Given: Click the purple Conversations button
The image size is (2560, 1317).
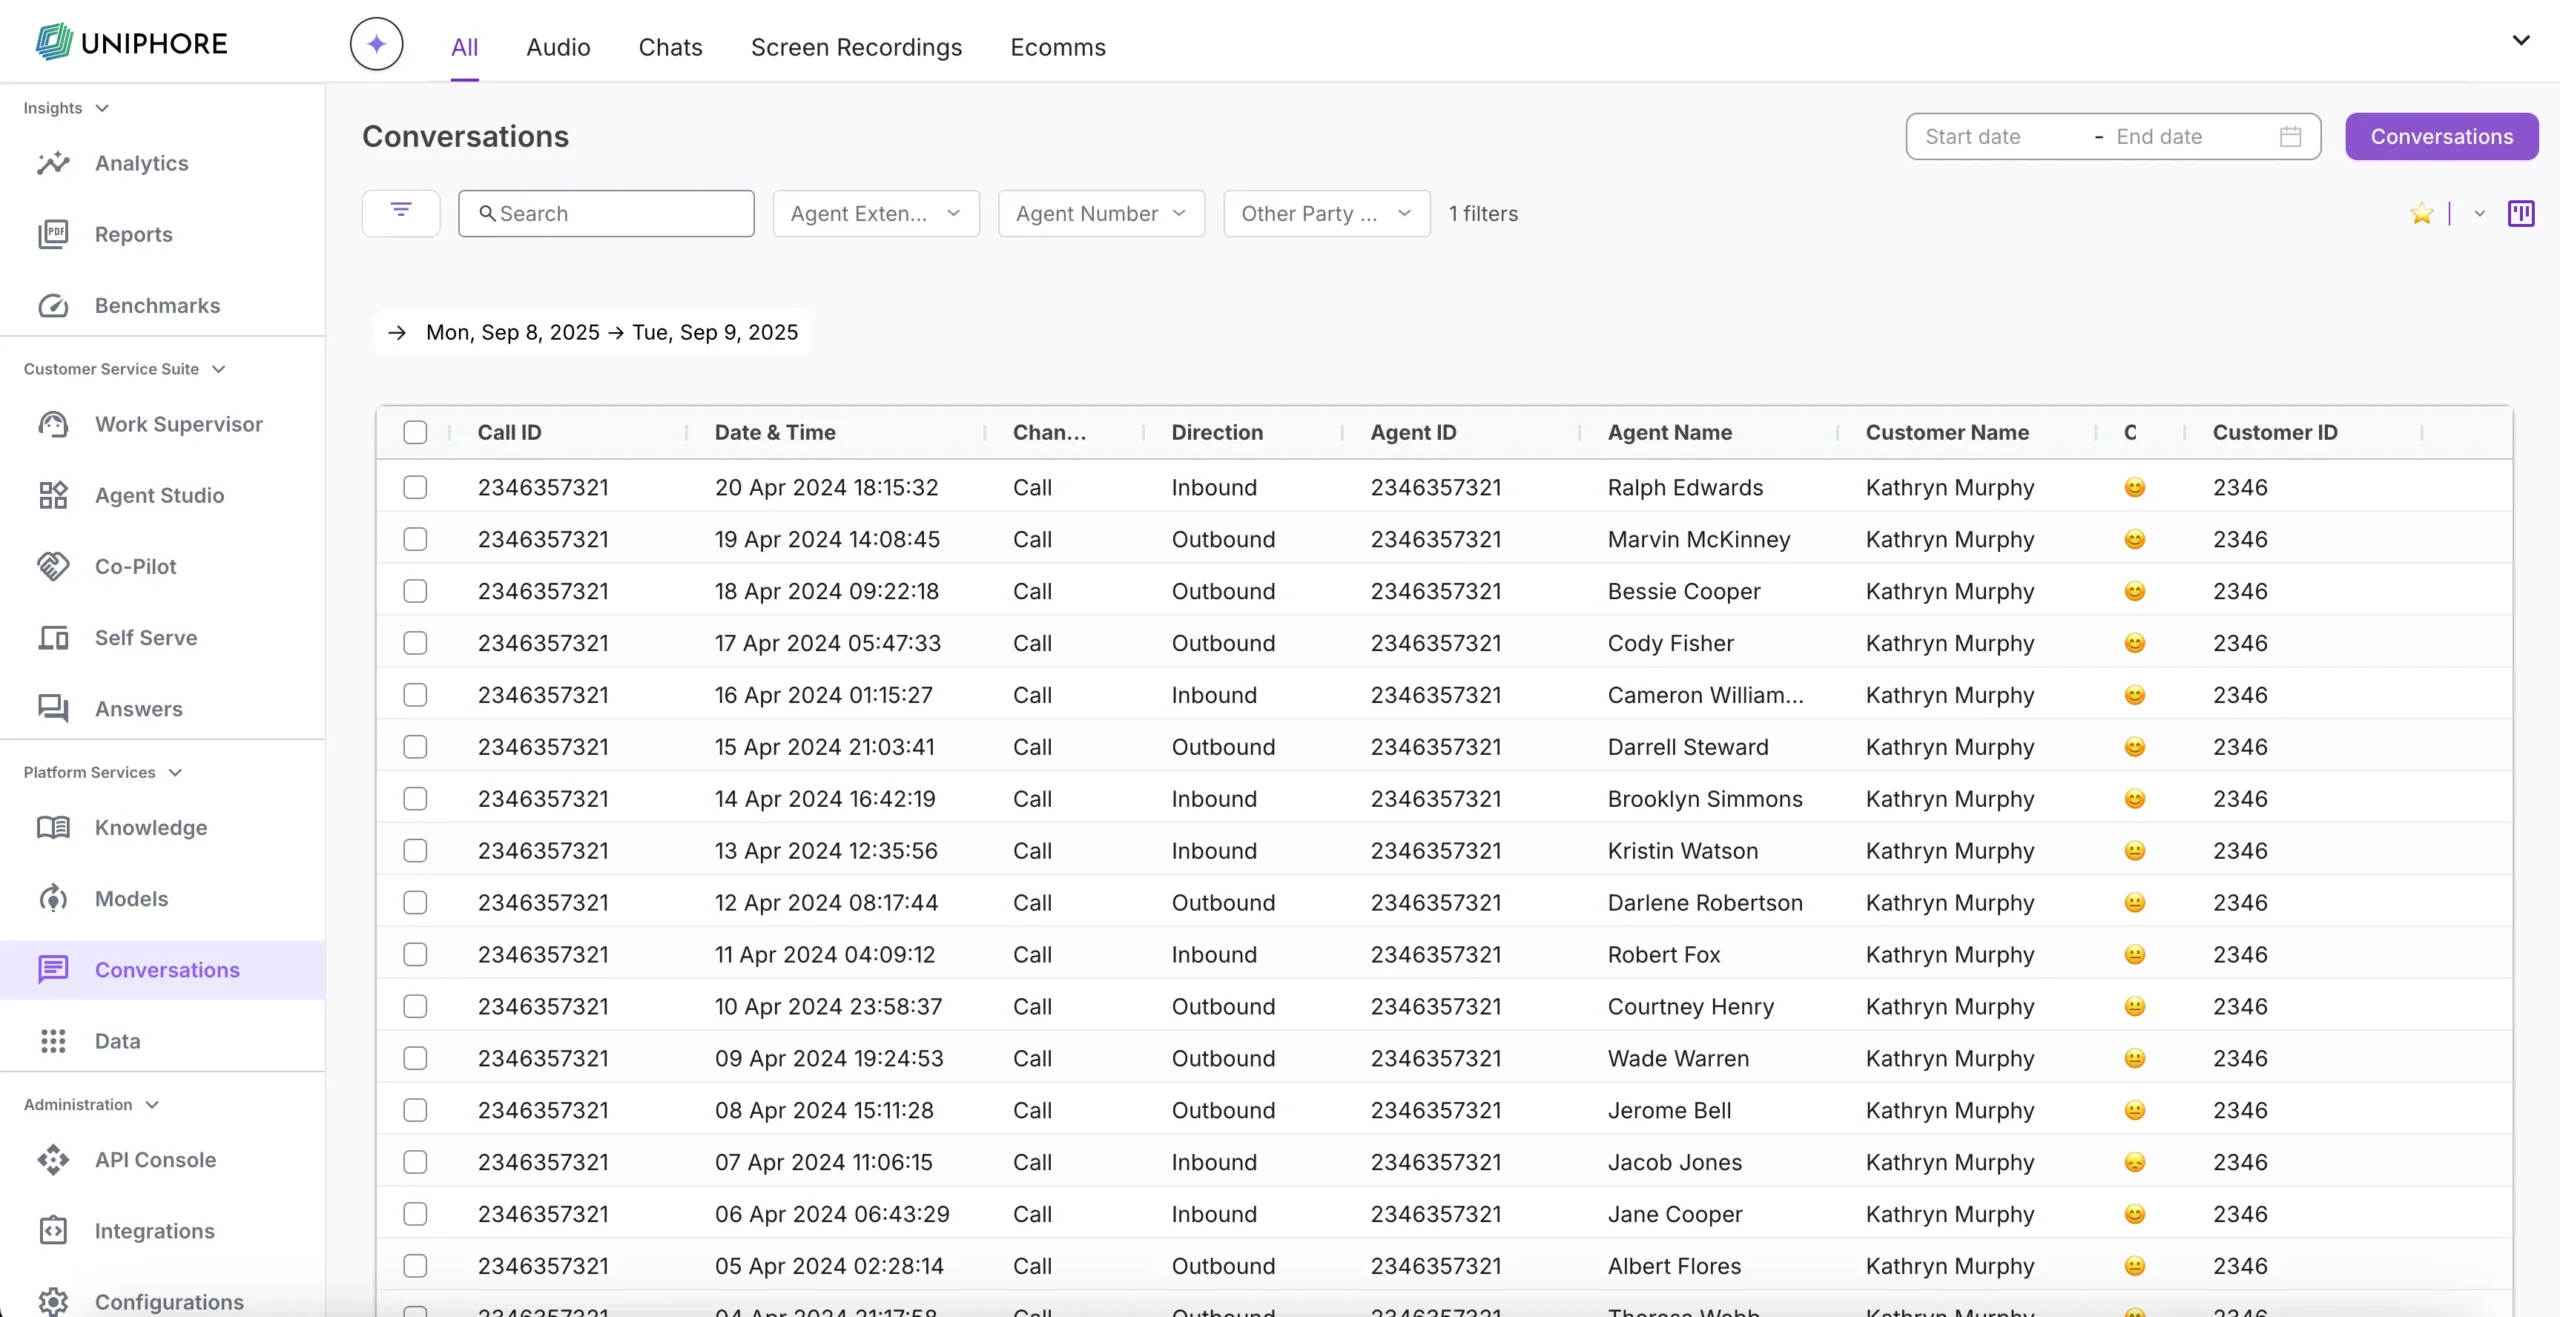Looking at the screenshot, I should click(x=2441, y=137).
